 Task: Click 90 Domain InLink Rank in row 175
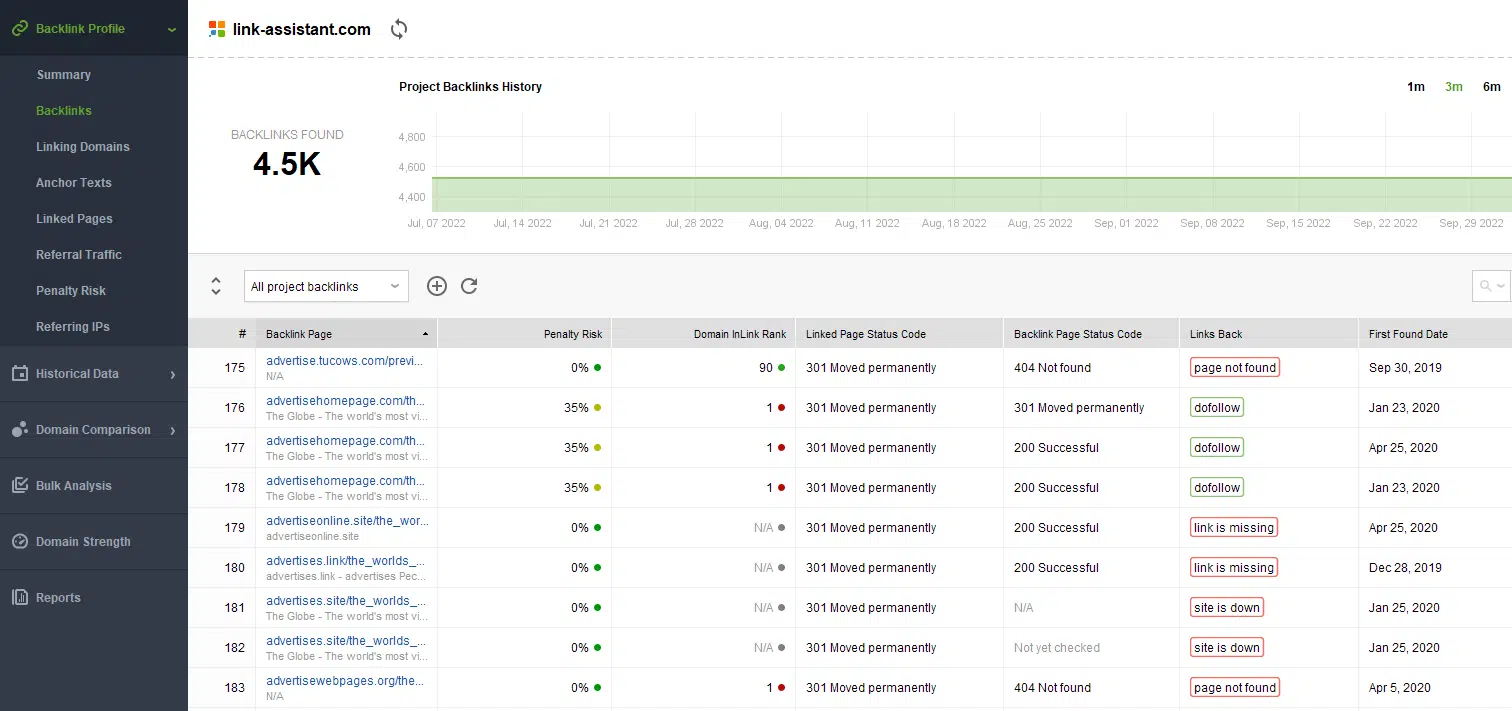[765, 368]
